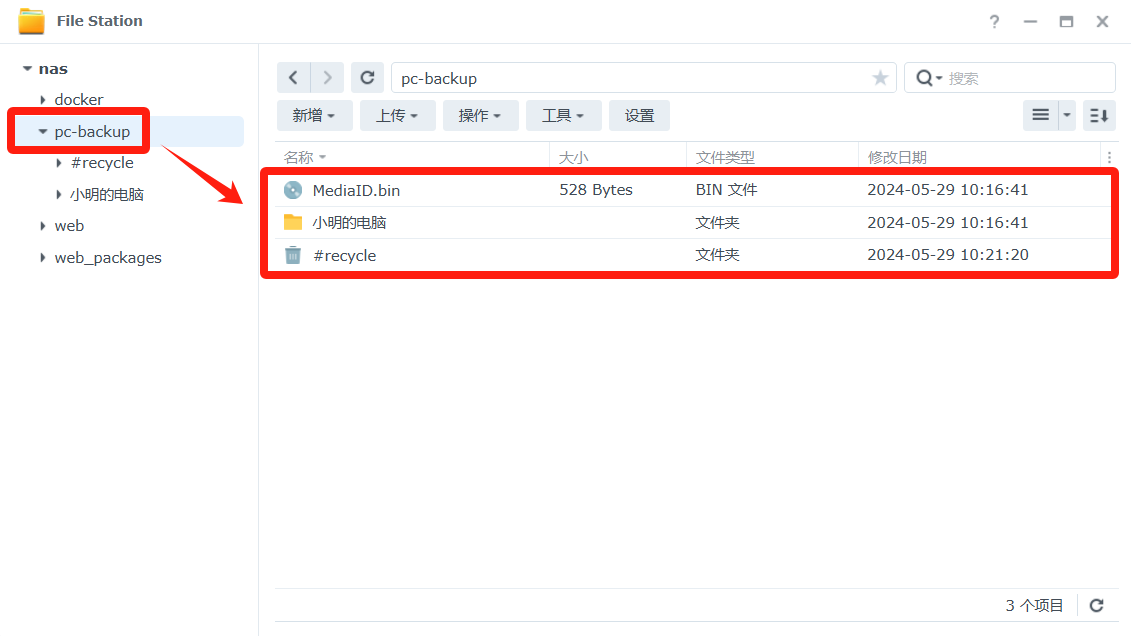Expand the web_packages folder arrow

[x=43, y=258]
